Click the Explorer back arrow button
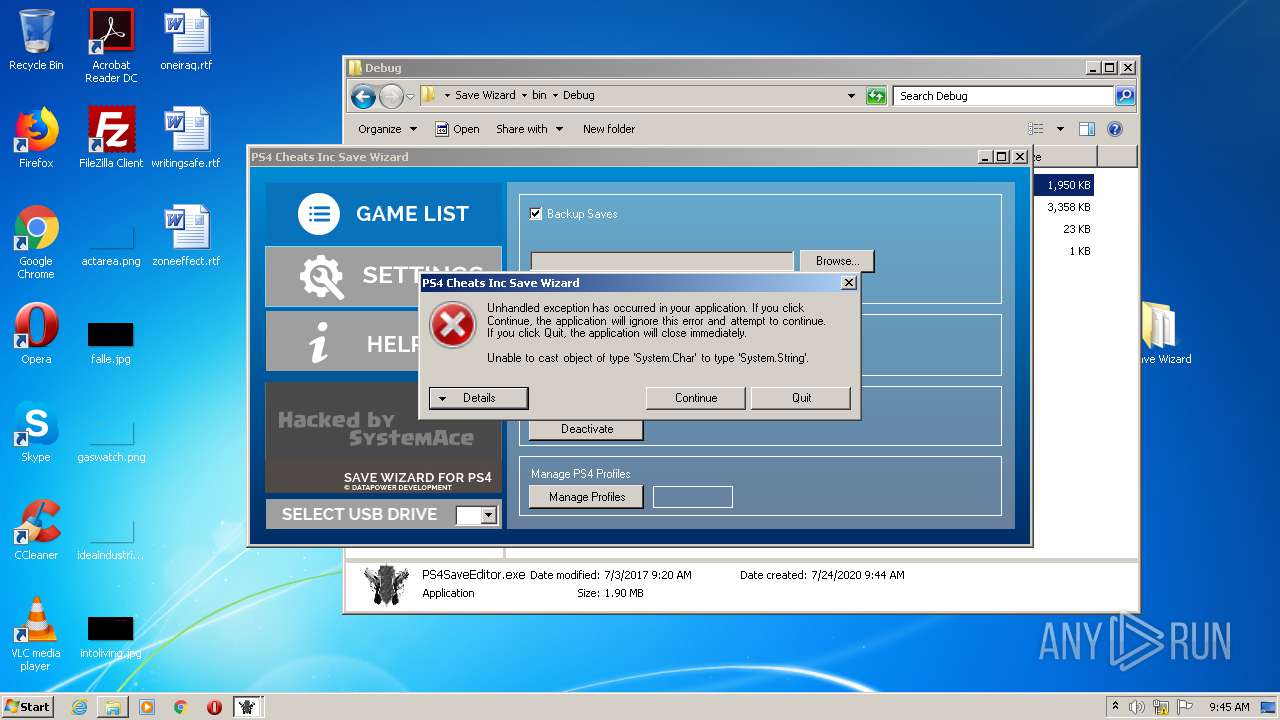Screen dimensions: 1280x720 tap(364, 96)
